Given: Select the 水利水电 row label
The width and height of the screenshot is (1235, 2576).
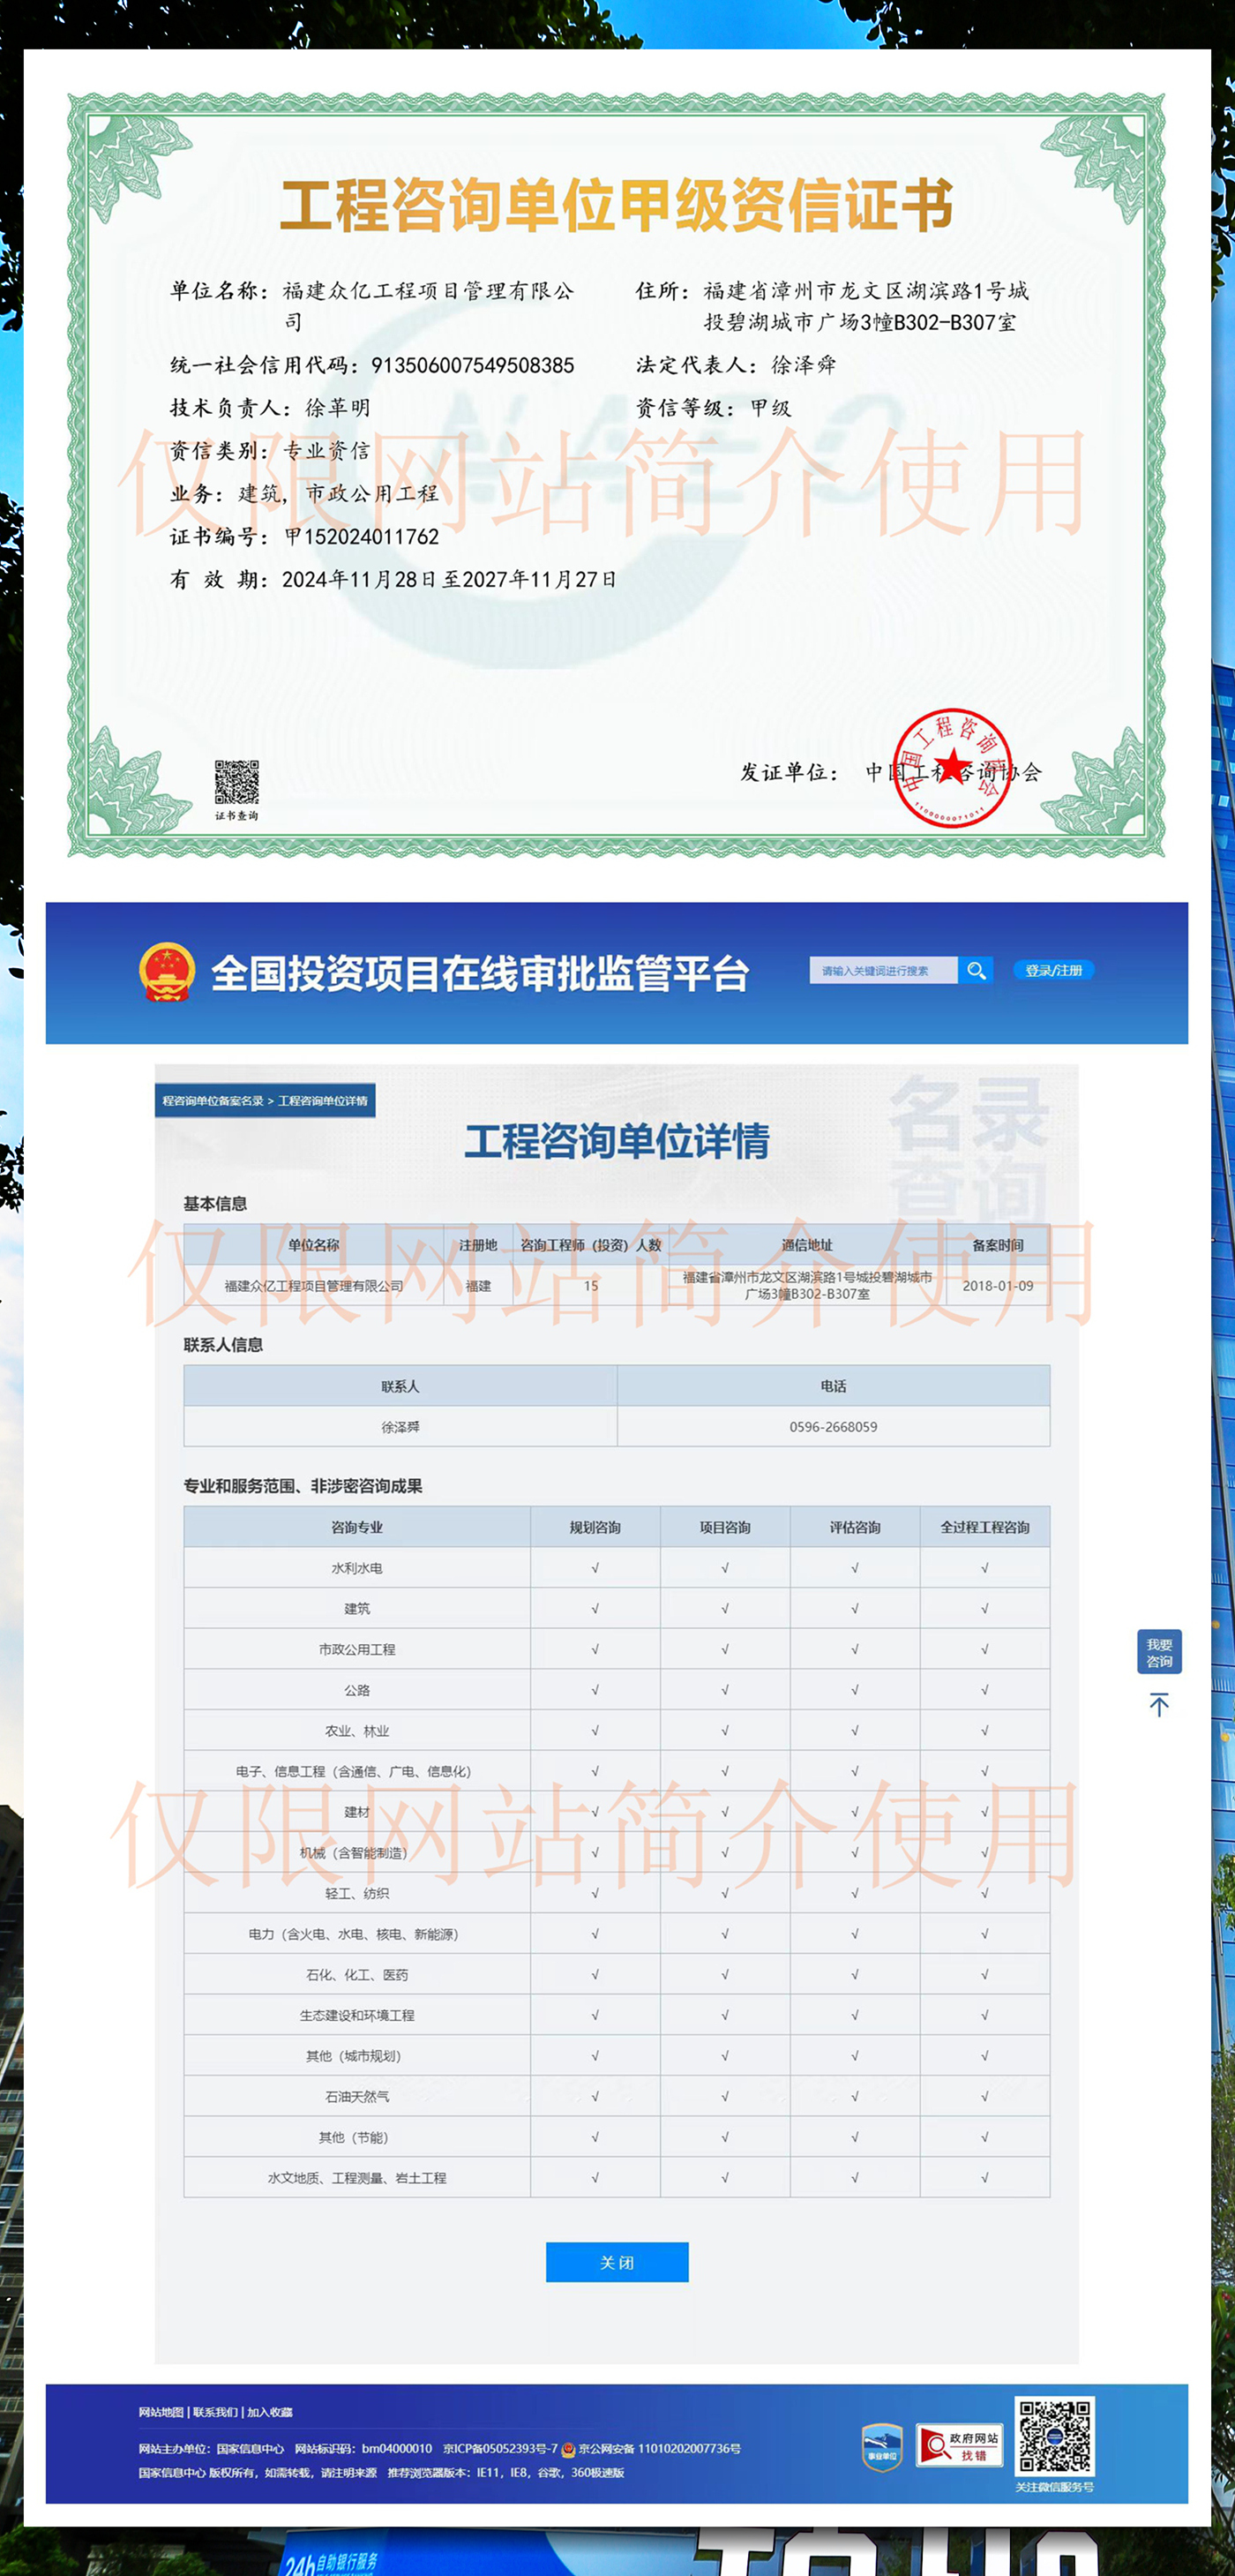Looking at the screenshot, I should click(357, 1568).
